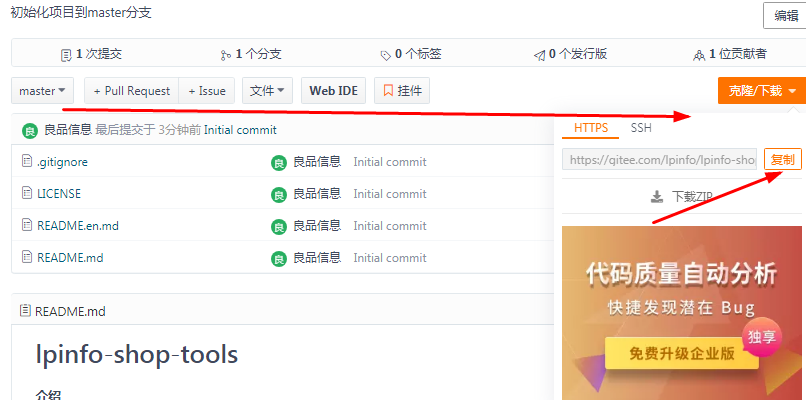The width and height of the screenshot is (806, 400).
Task: Click the bookmark icon in 挂件 button
Action: (389, 91)
